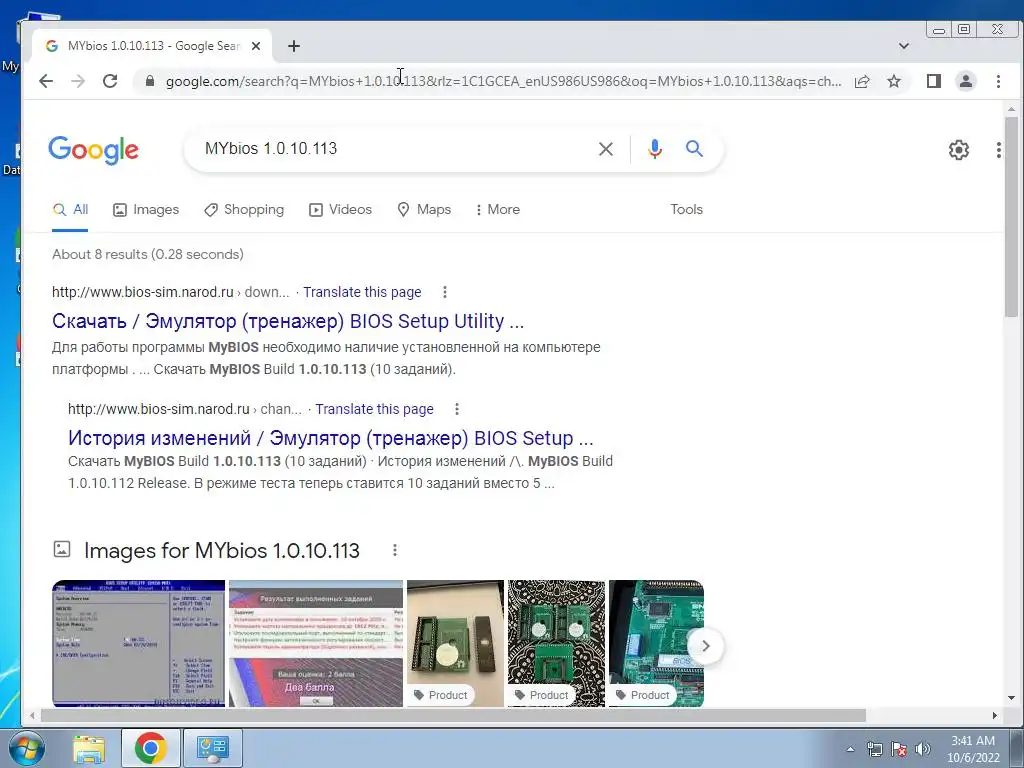Switch to the Images results tab
This screenshot has height=768, width=1024.
(x=146, y=210)
